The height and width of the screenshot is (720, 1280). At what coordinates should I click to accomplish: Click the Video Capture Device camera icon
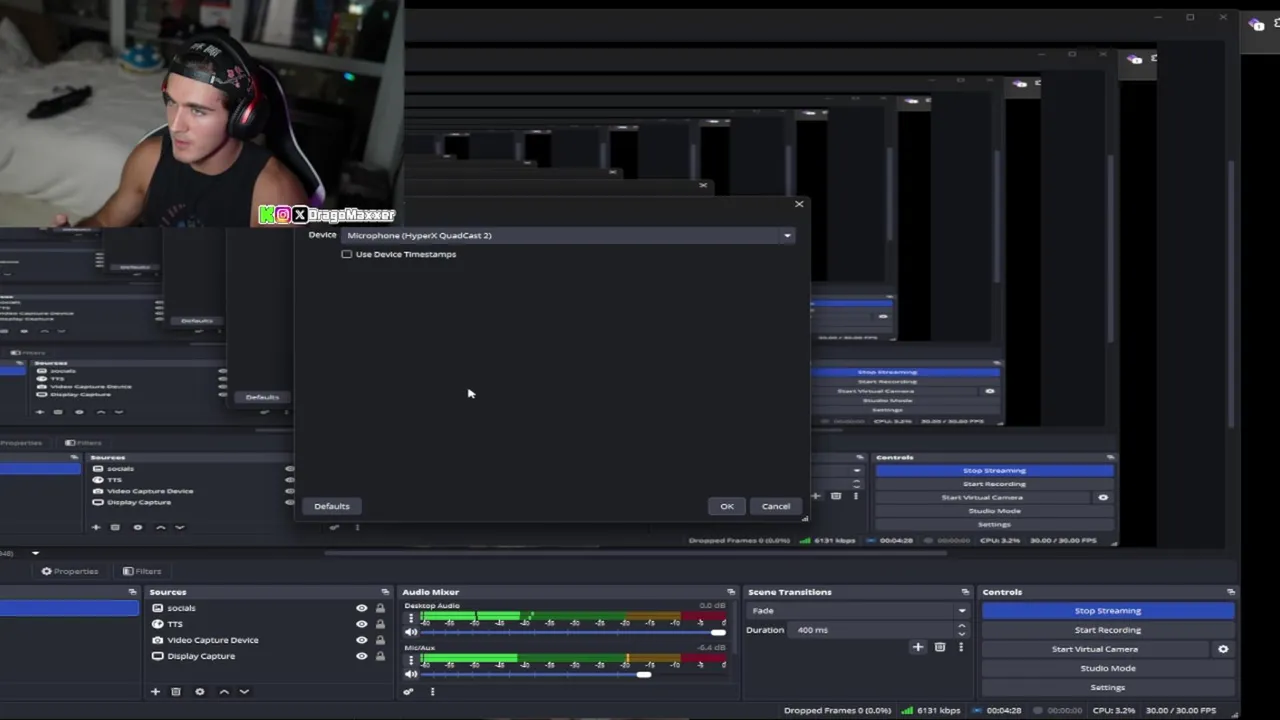point(157,640)
